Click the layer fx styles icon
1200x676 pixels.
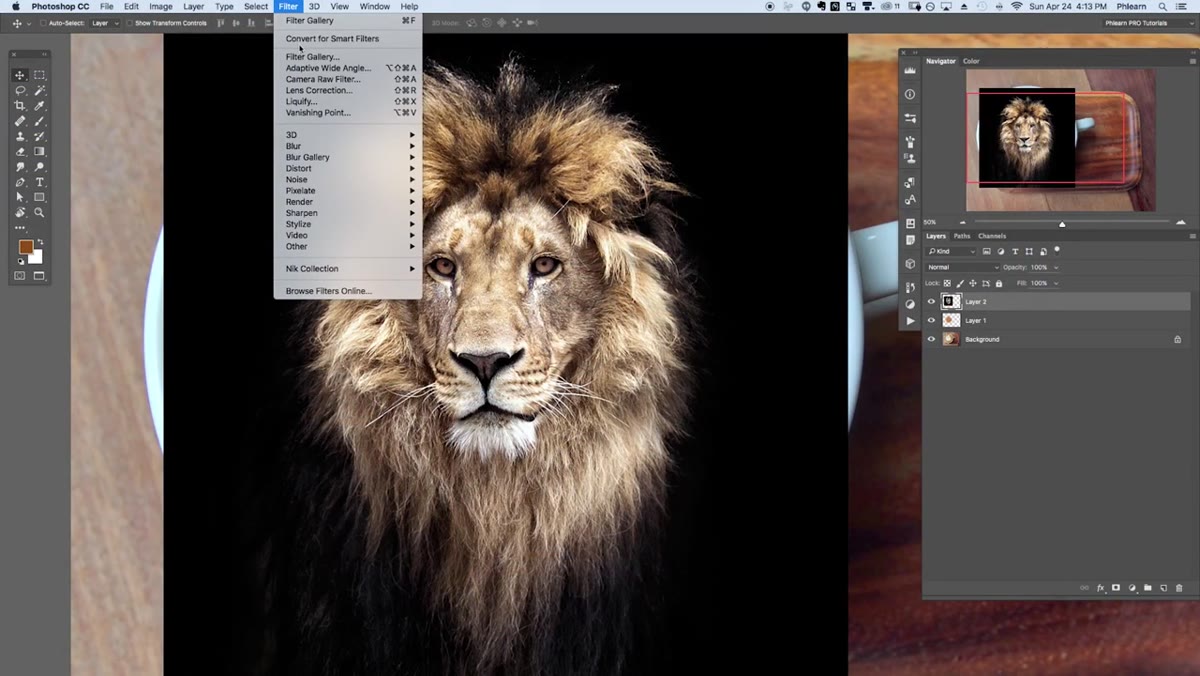[1100, 588]
